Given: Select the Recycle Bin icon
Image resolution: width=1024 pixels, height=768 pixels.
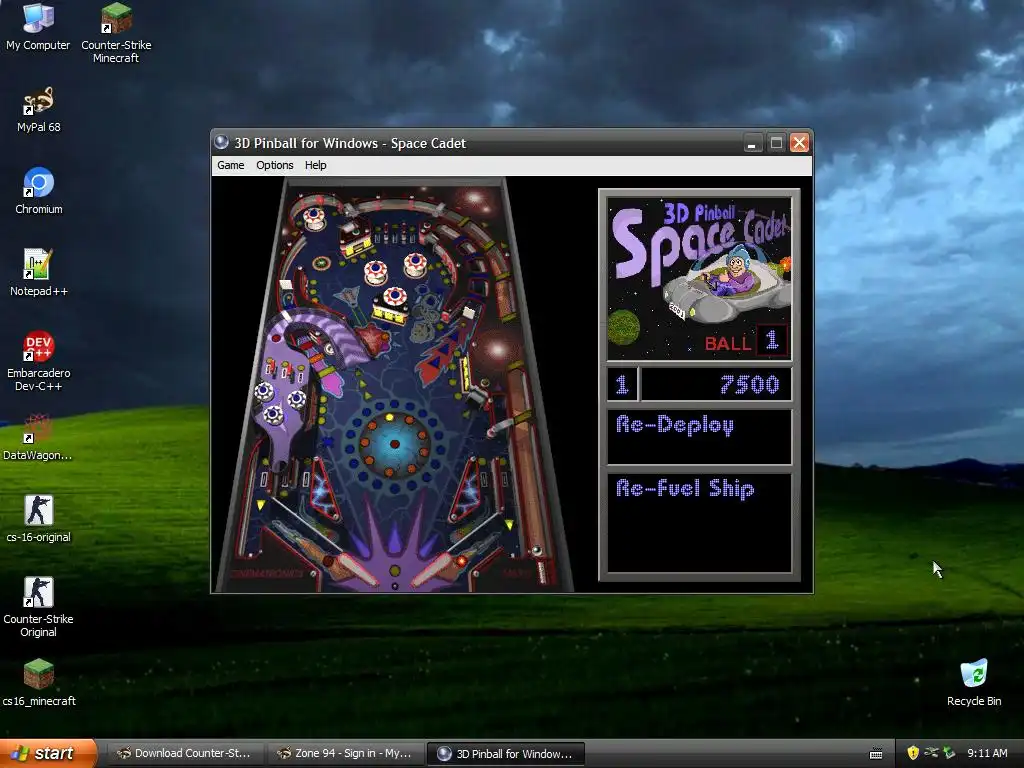Looking at the screenshot, I should click(x=974, y=683).
